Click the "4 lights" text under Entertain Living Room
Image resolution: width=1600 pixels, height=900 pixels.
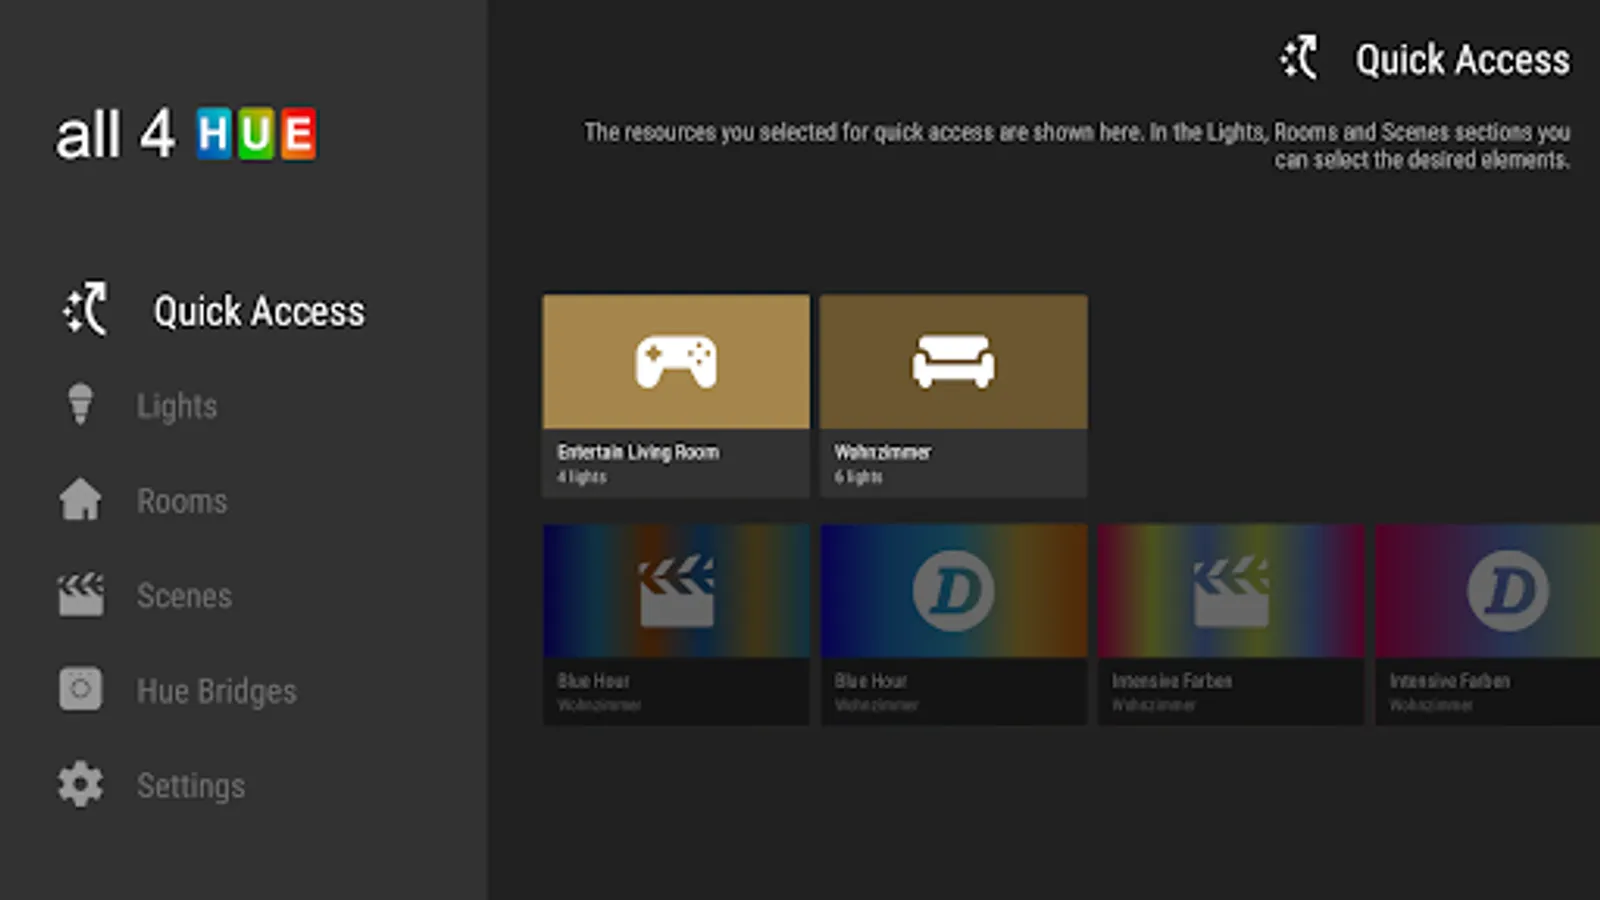pyautogui.click(x=582, y=477)
